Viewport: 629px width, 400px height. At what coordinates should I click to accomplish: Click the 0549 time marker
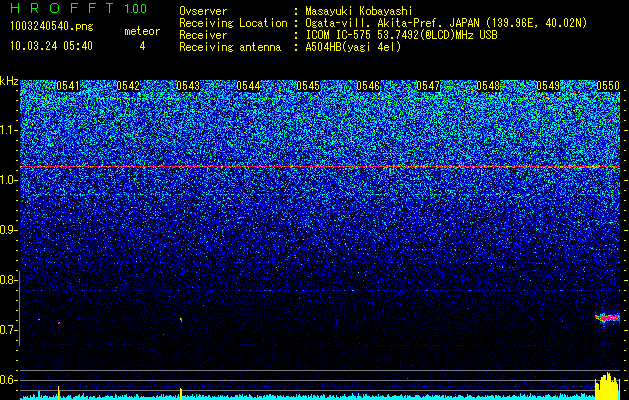[x=548, y=86]
